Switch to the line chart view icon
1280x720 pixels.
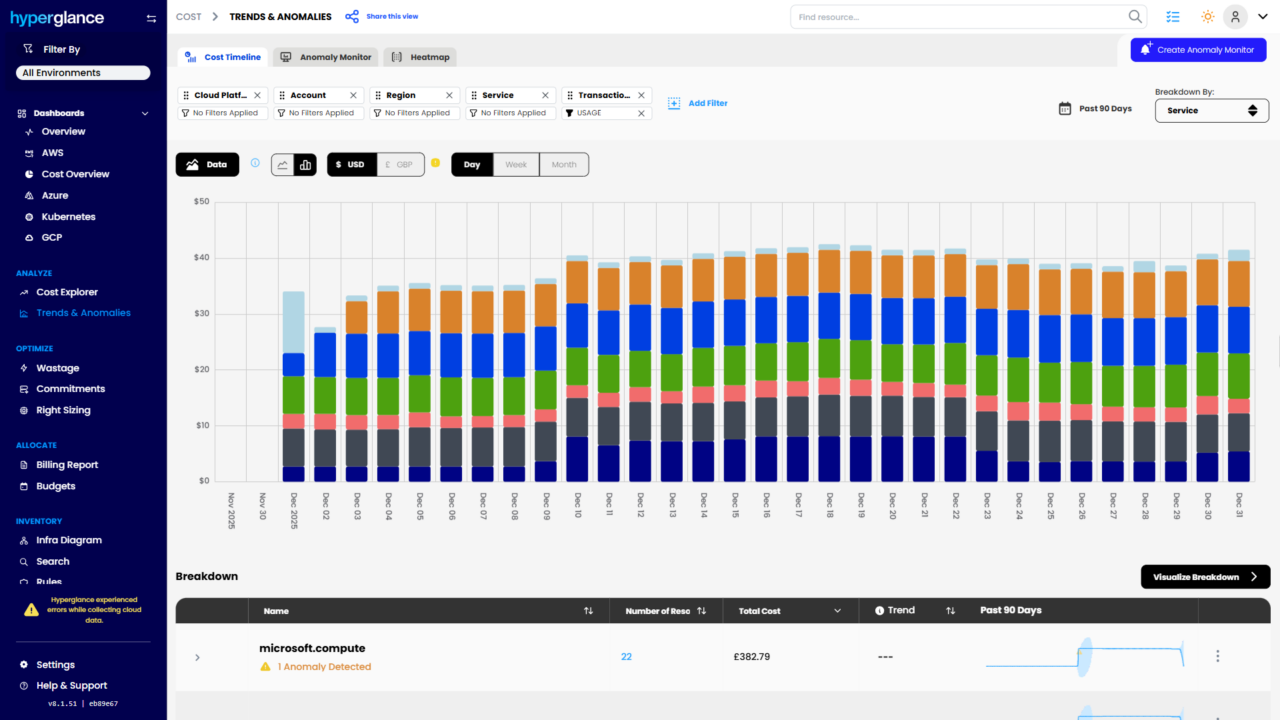(x=283, y=165)
